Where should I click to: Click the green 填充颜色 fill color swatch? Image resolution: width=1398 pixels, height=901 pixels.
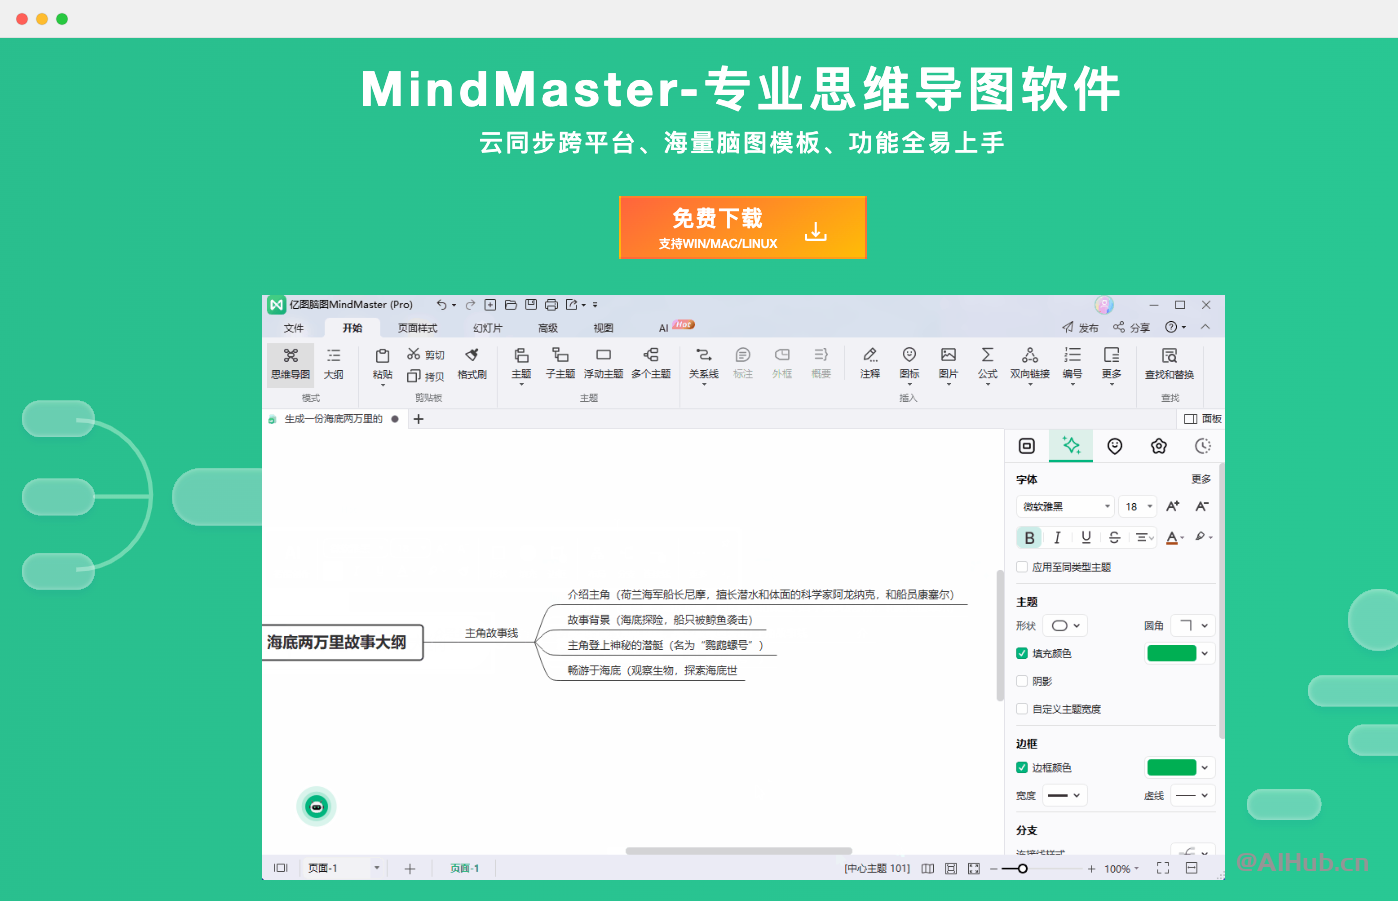[x=1172, y=653]
